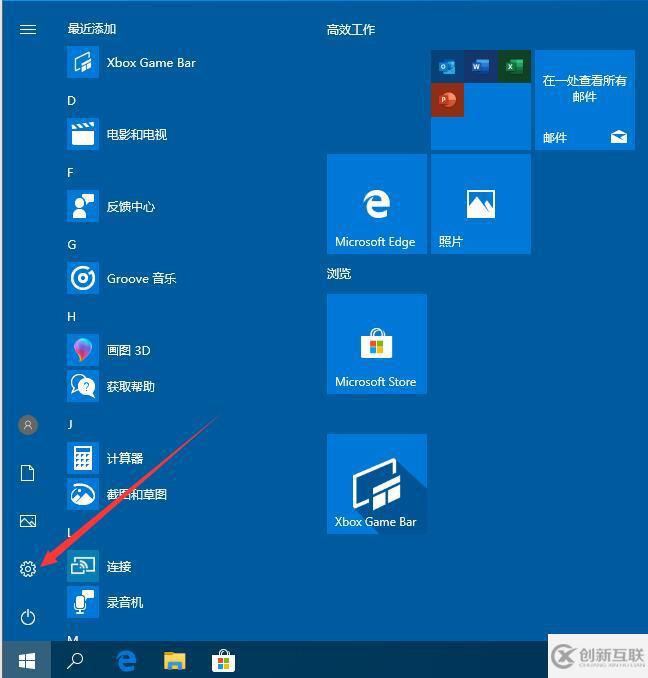Click the Windows Start button on the taskbar
The image size is (648, 678).
click(27, 660)
